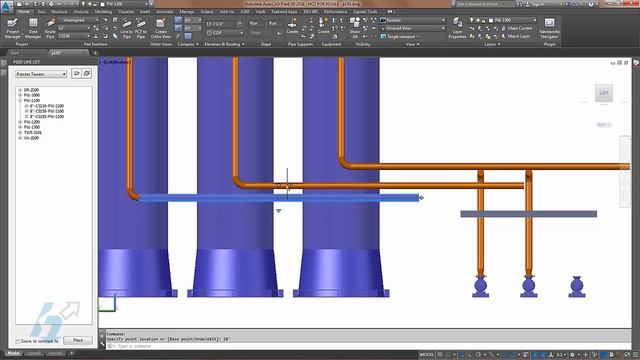
Task: Start the Route Pipe tool
Action: click(50, 28)
